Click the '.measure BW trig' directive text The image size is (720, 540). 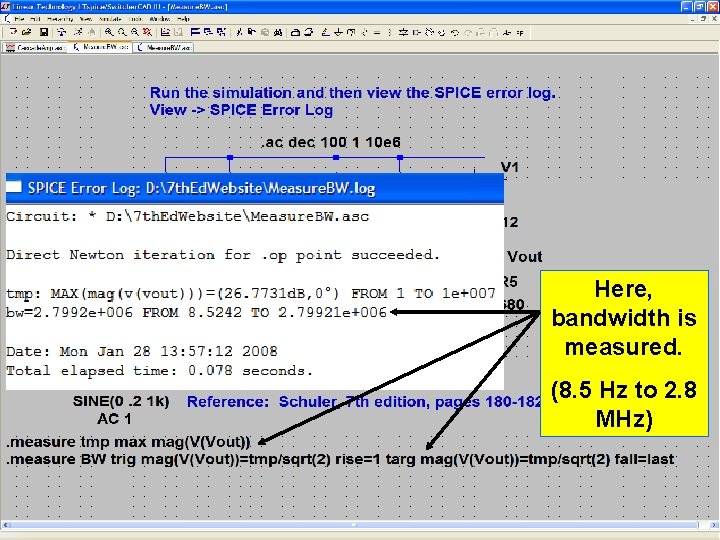coord(340,459)
